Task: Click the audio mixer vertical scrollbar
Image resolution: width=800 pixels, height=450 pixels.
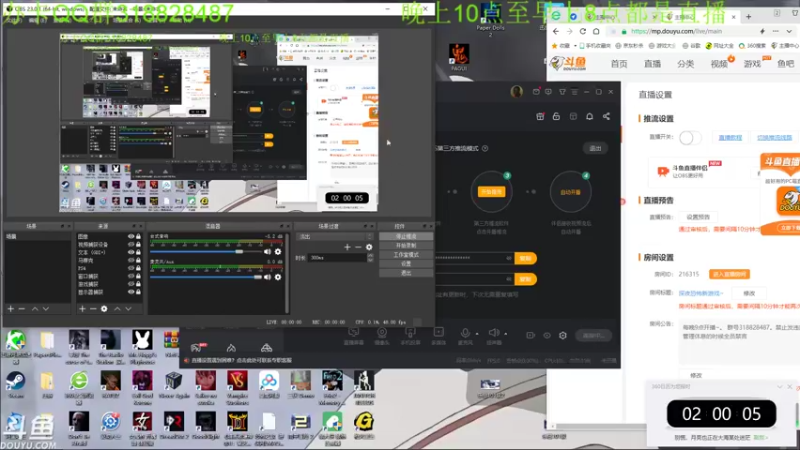Action: point(287,272)
